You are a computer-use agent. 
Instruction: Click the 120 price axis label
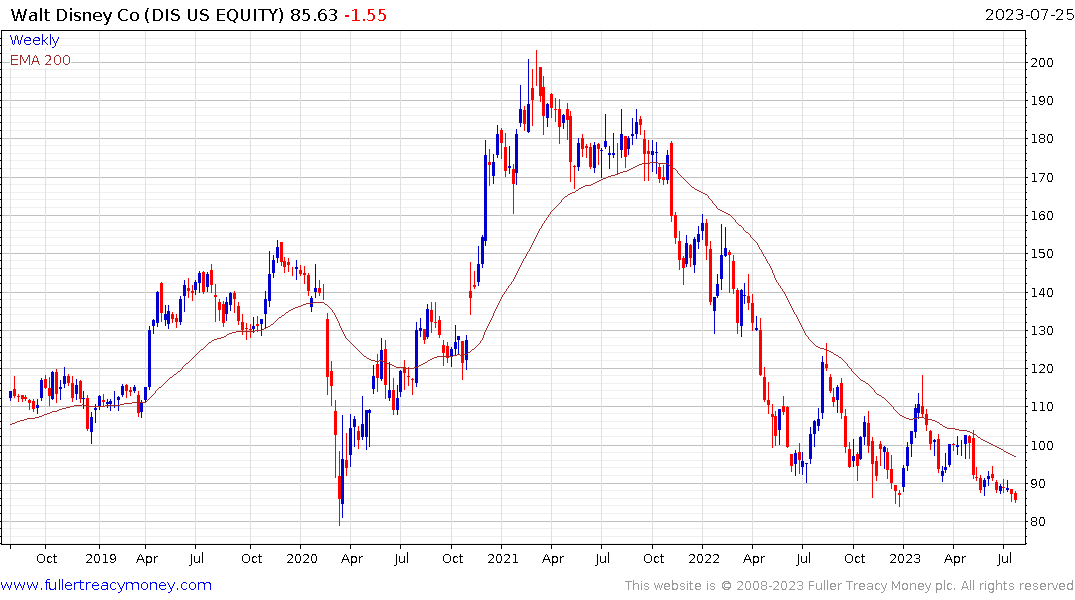[1041, 369]
